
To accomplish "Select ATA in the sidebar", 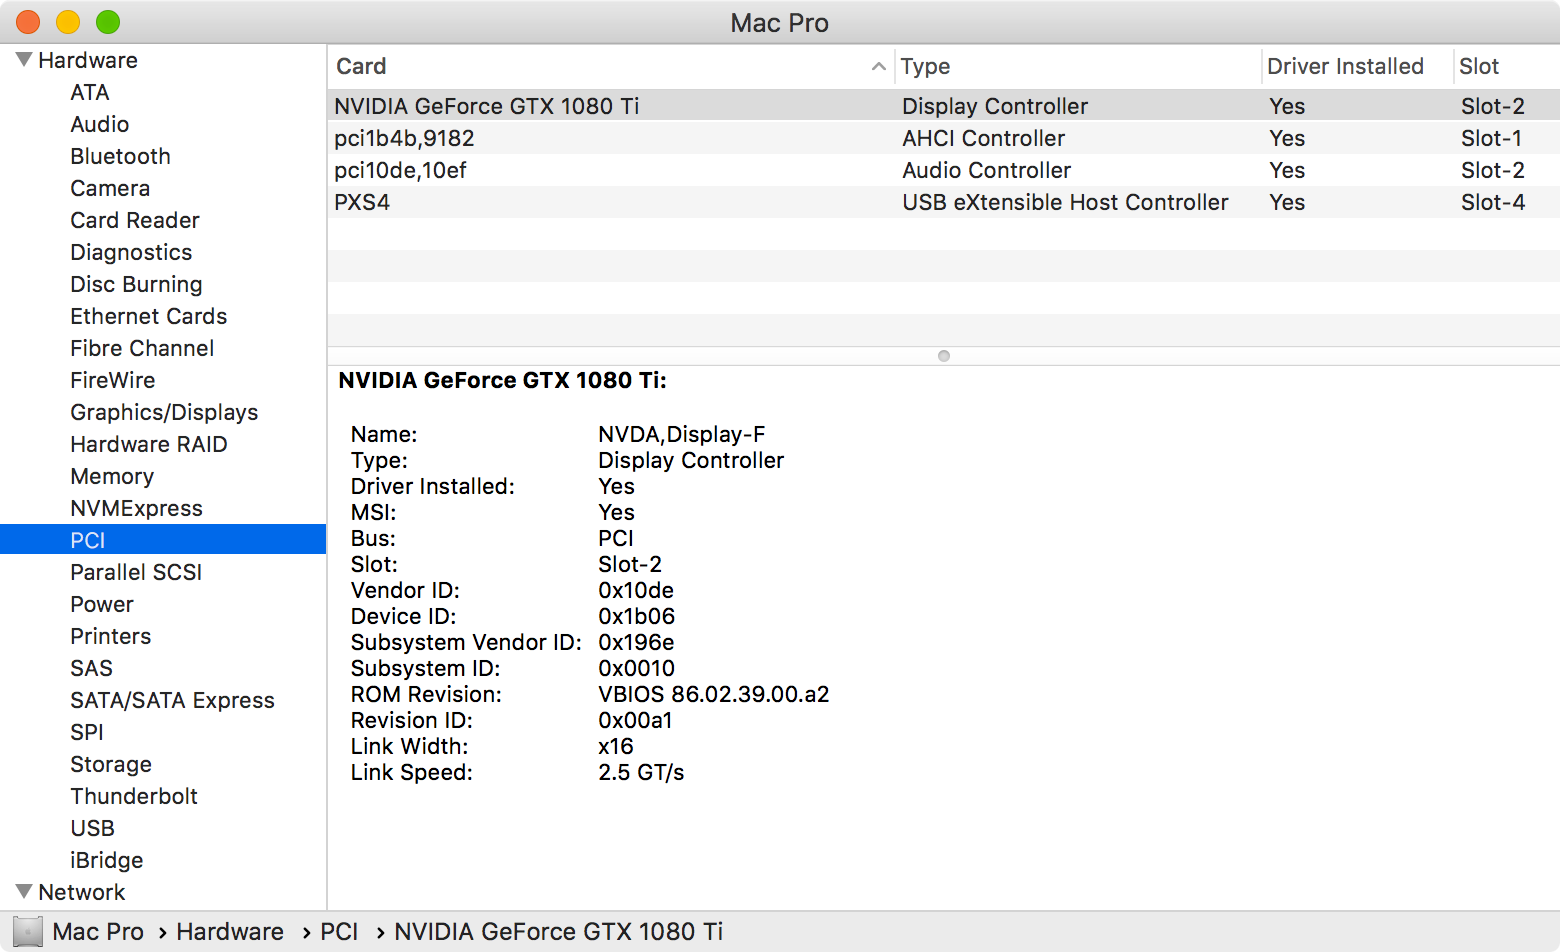I will point(90,92).
